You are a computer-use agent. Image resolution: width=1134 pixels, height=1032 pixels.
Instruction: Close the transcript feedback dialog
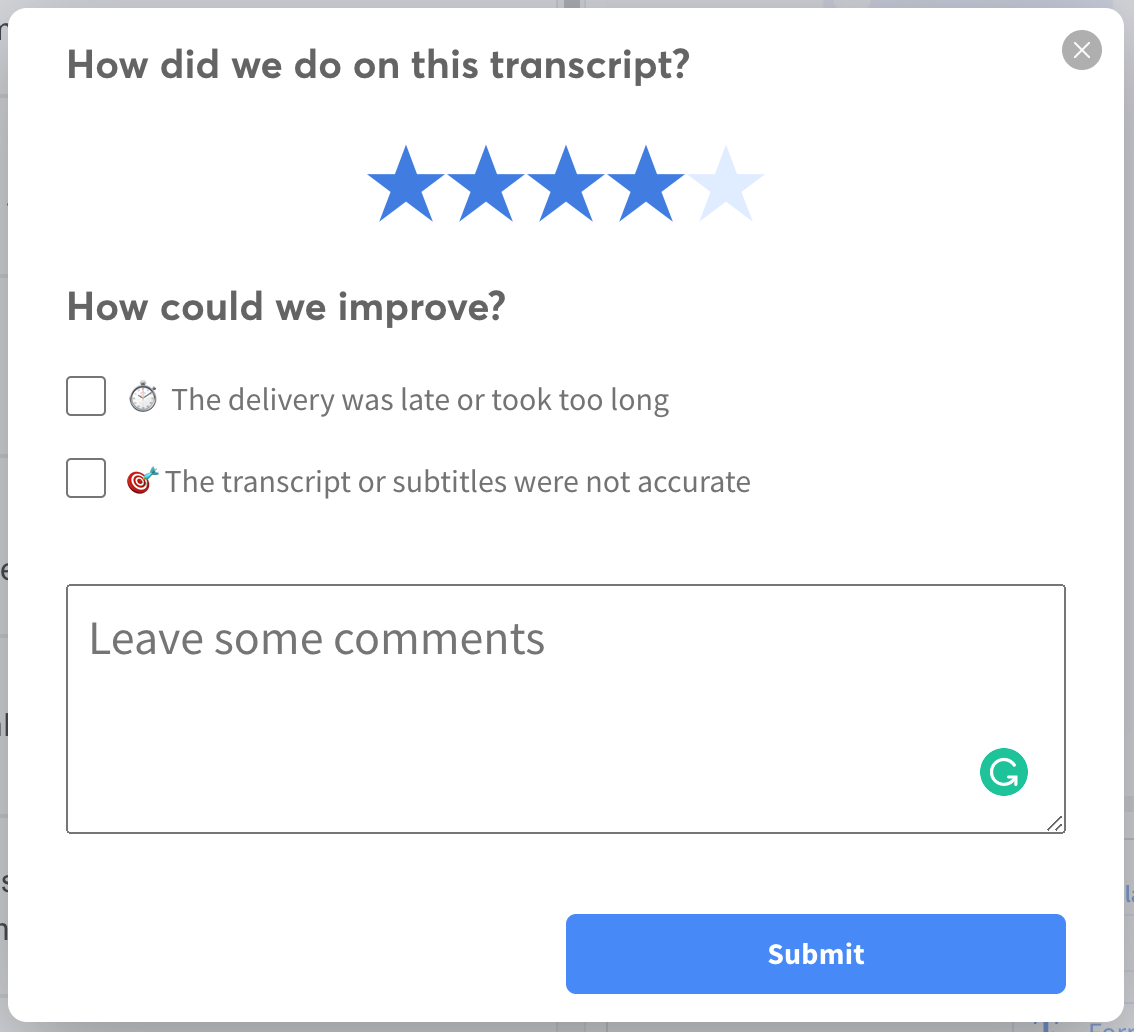point(1081,50)
